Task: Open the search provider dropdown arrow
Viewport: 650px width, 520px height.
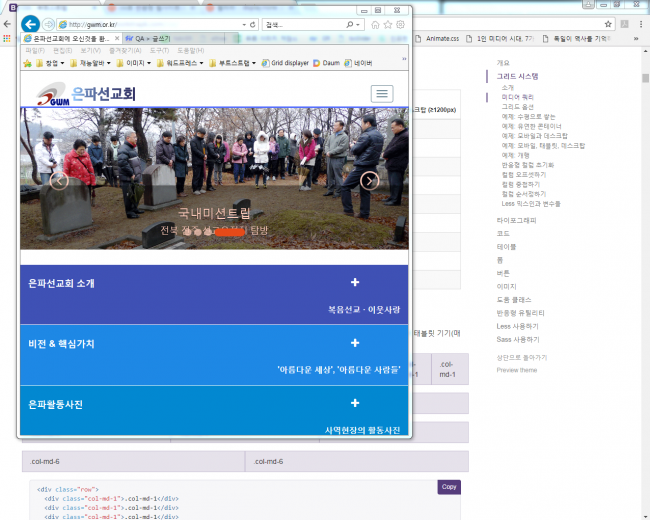Action: pos(358,25)
